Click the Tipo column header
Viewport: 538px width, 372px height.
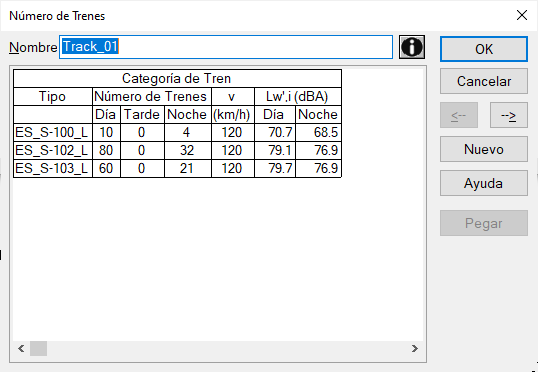coord(53,97)
